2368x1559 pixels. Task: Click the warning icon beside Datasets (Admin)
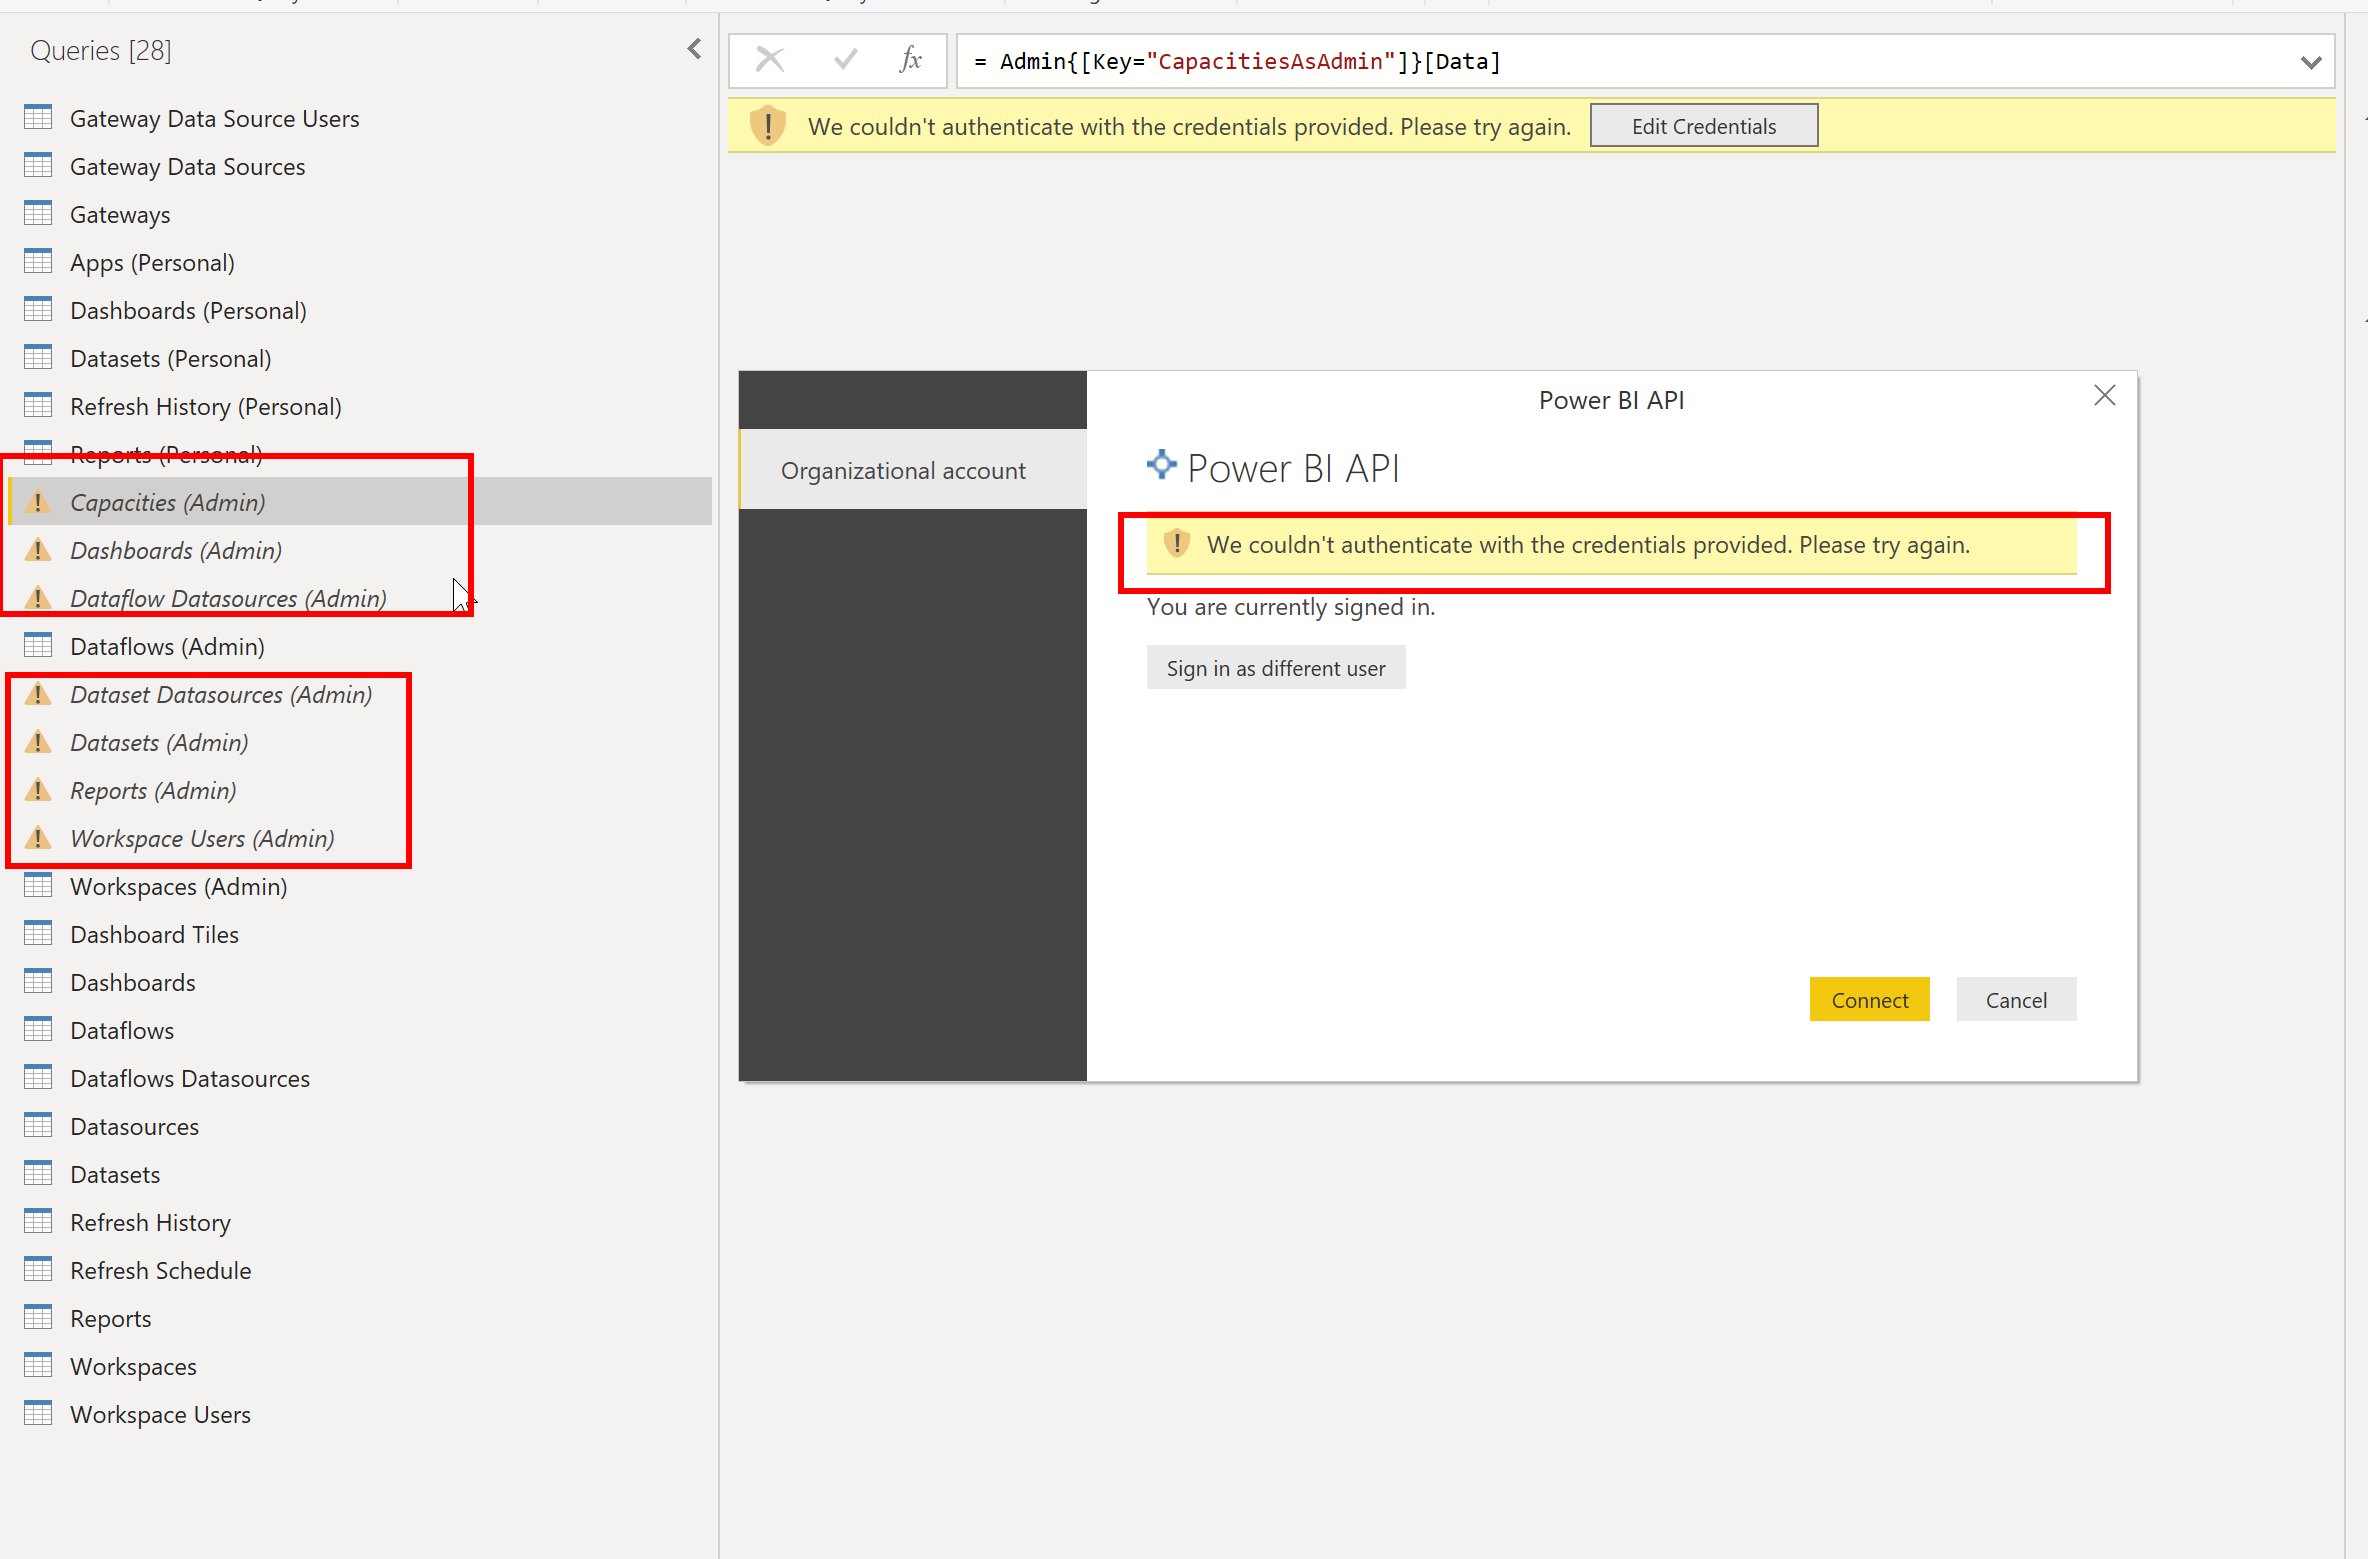pos(39,742)
